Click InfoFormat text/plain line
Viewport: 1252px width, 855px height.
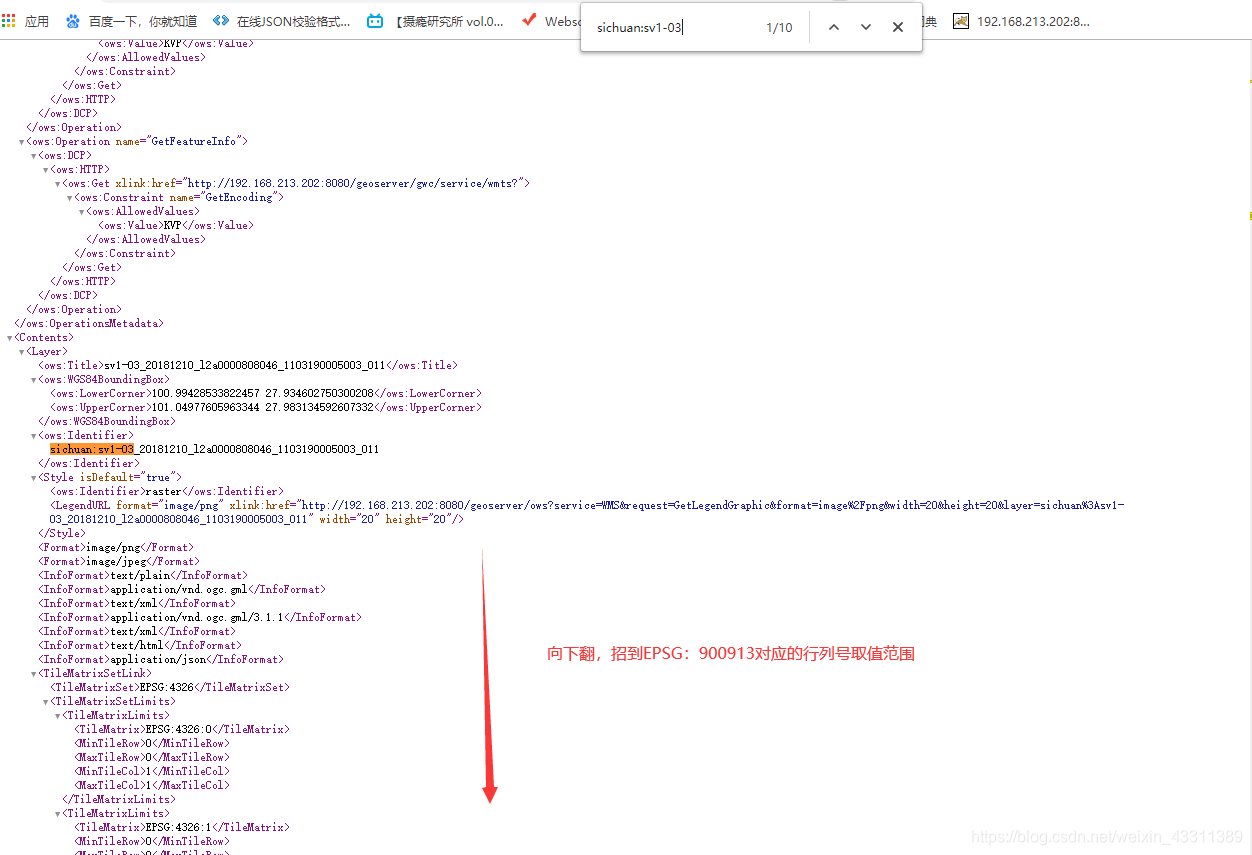(x=143, y=576)
